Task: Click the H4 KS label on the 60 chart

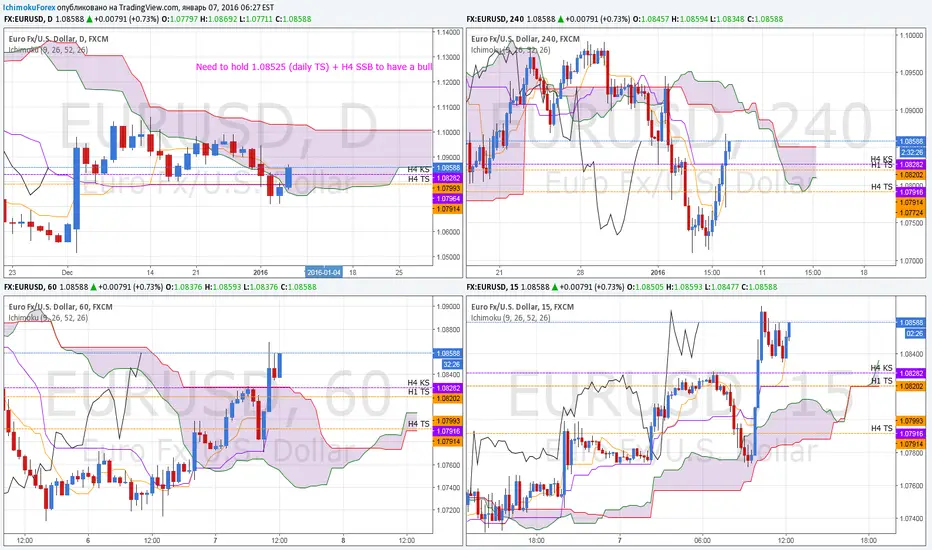Action: tap(418, 383)
